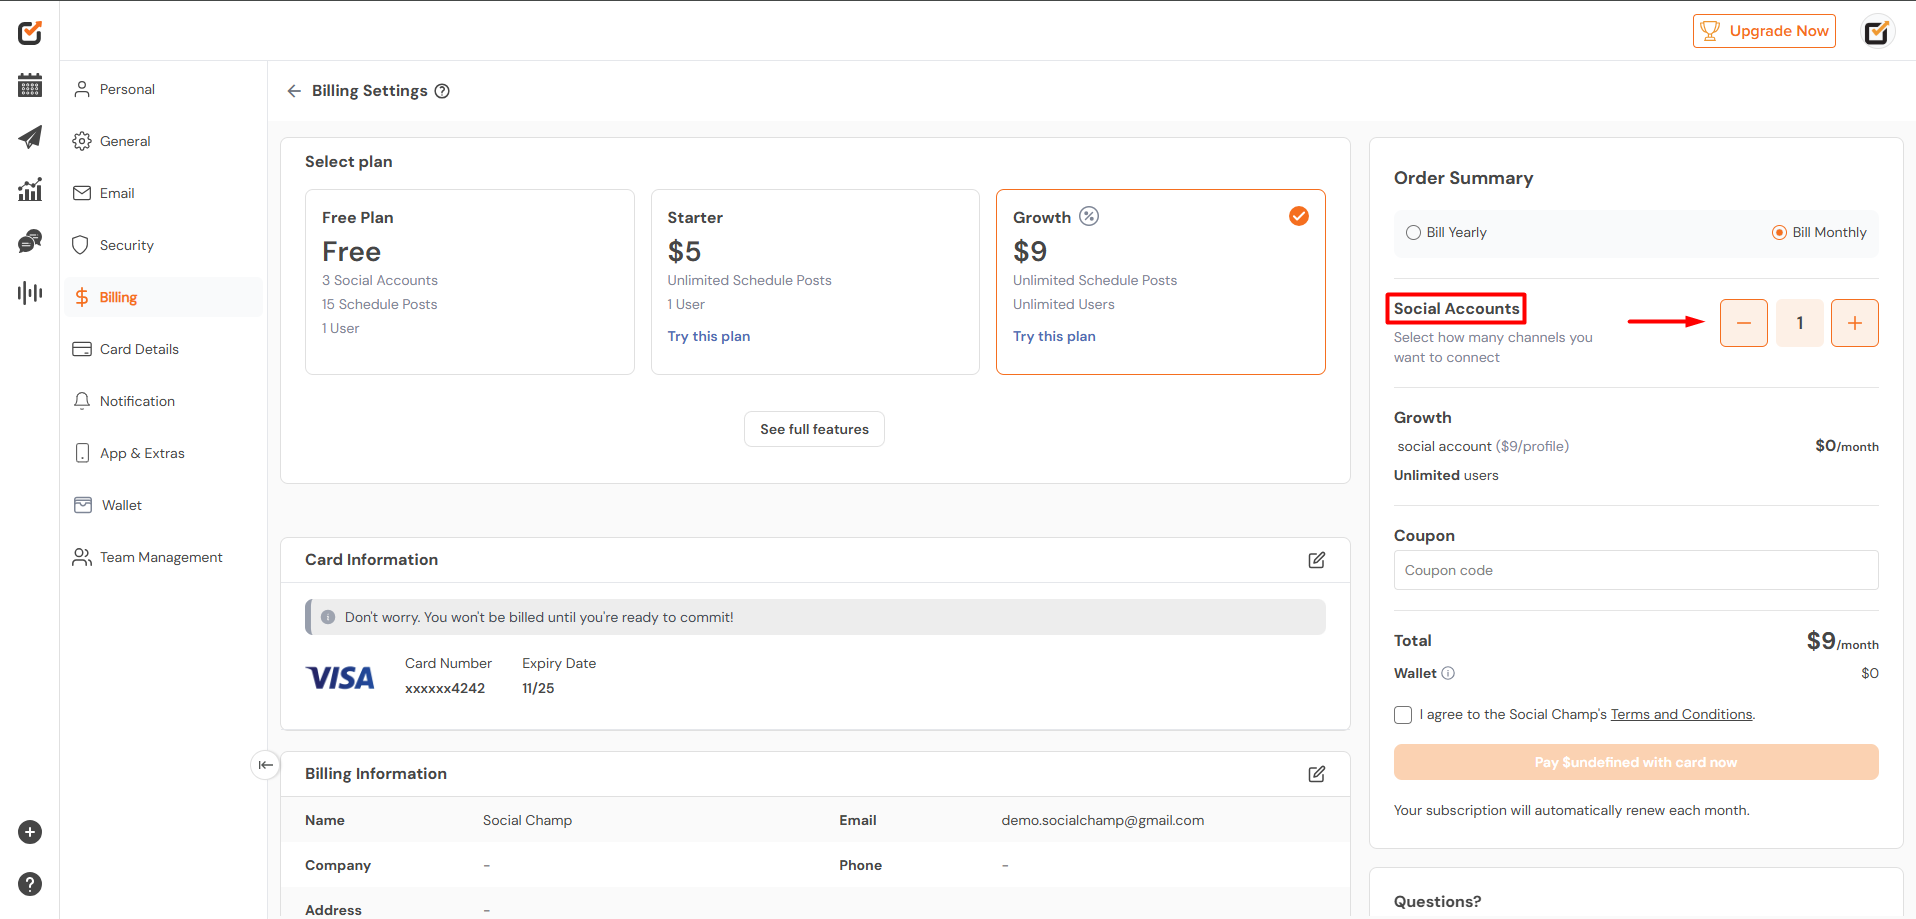1916x919 pixels.
Task: Select the Free Plan card
Action: tap(470, 282)
